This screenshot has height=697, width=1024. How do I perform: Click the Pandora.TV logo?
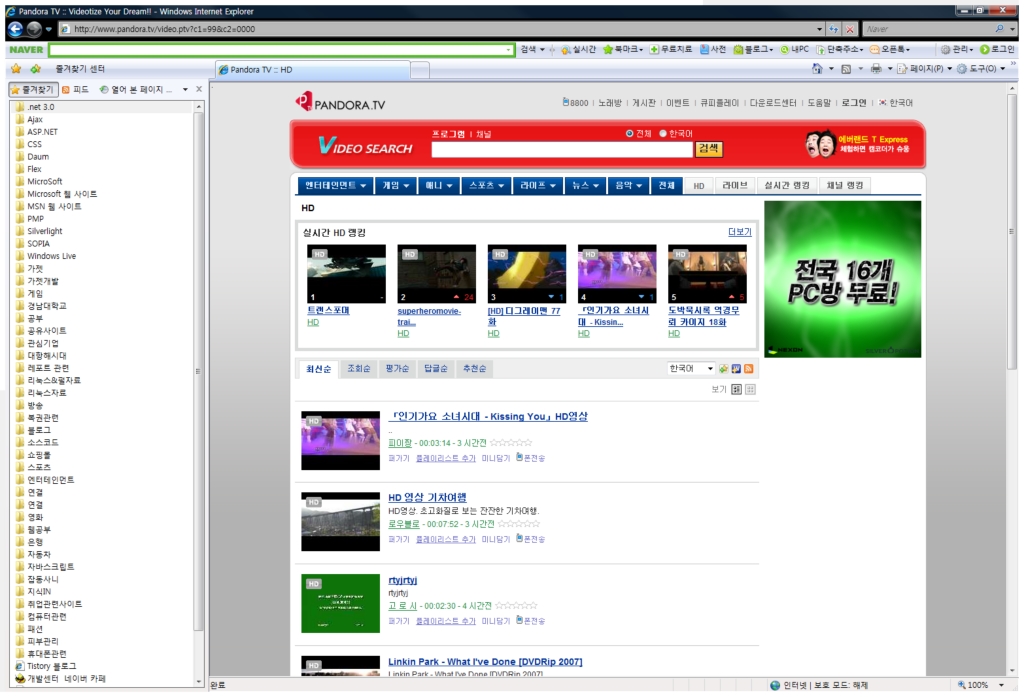pyautogui.click(x=340, y=102)
